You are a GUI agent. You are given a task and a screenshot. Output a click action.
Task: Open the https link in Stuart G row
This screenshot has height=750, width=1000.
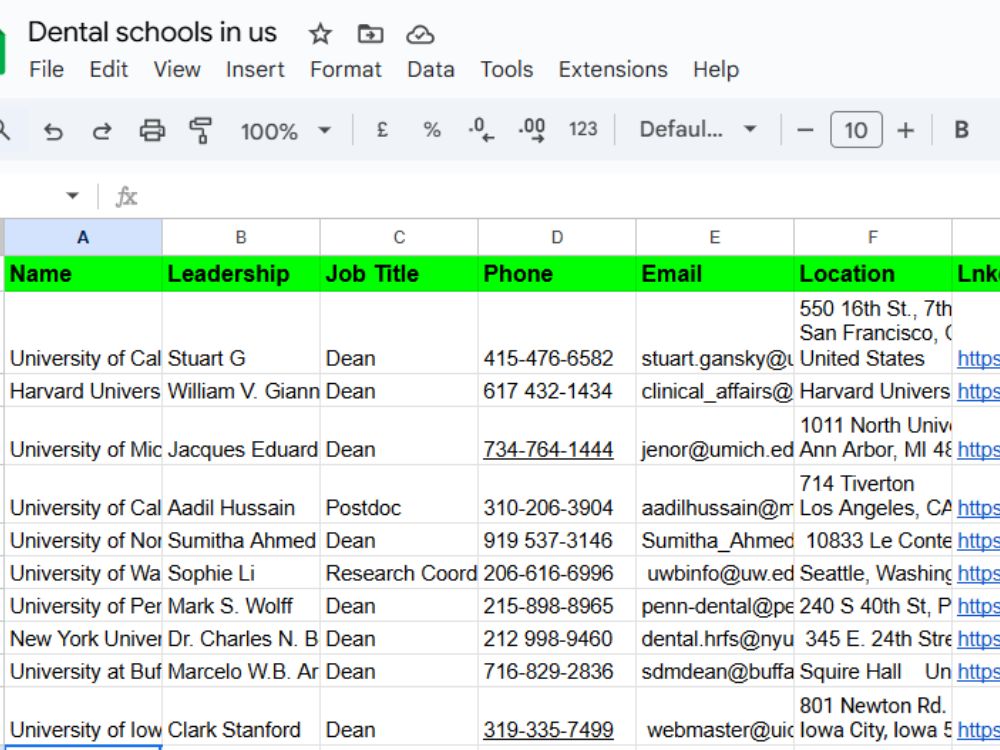pos(978,359)
